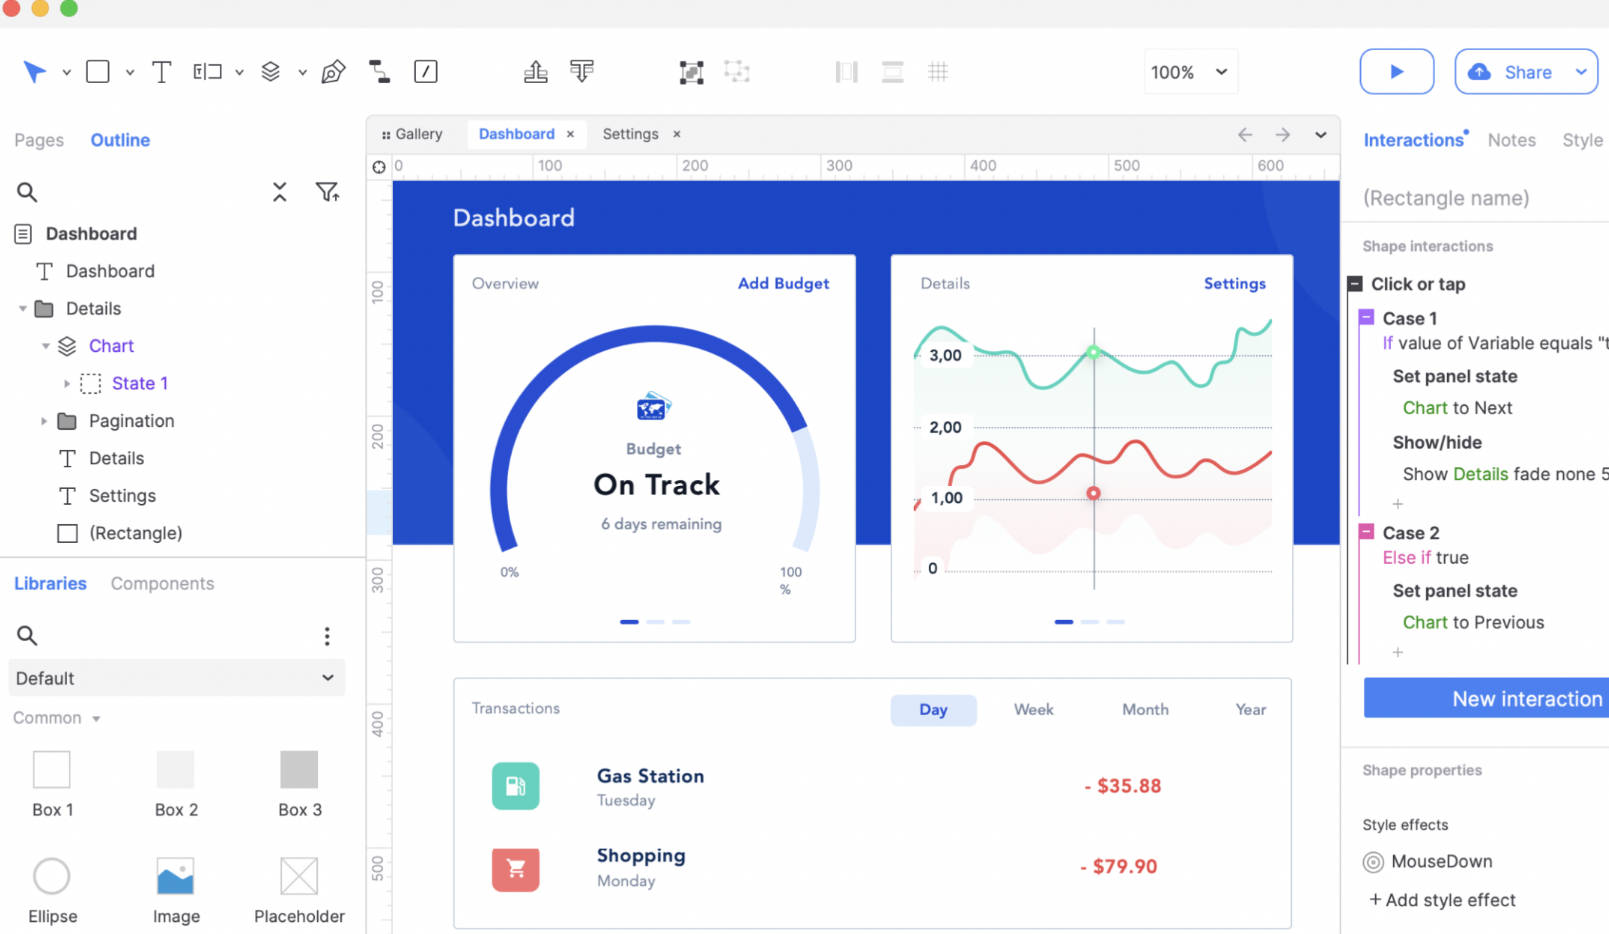Click the outline sort and filter icon

pos(327,192)
